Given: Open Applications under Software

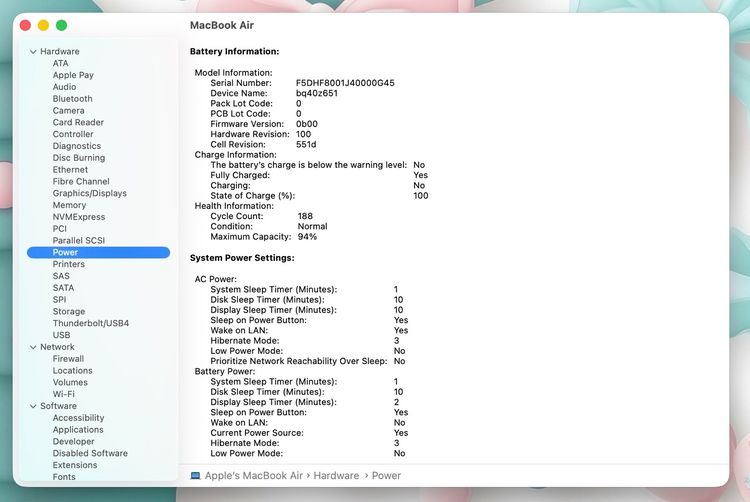Looking at the screenshot, I should click(78, 430).
